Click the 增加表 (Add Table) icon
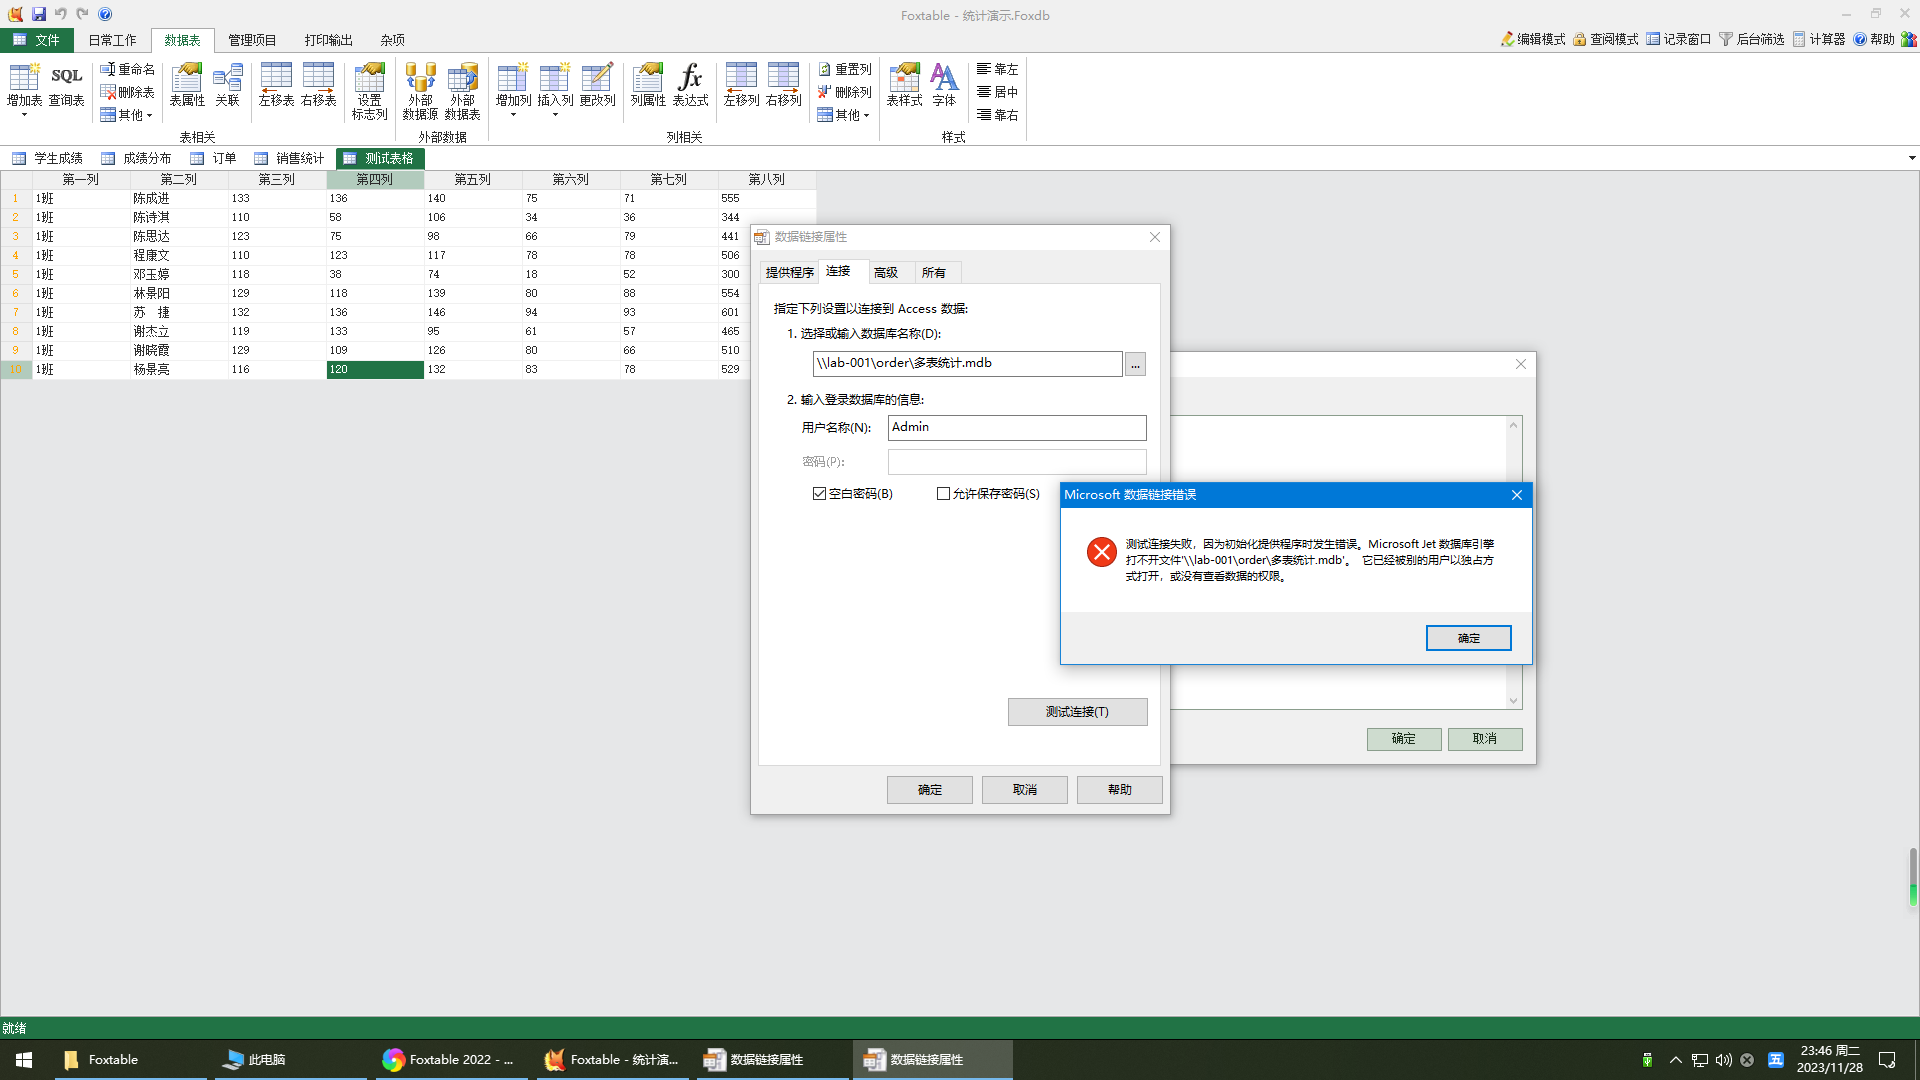 coord(24,84)
